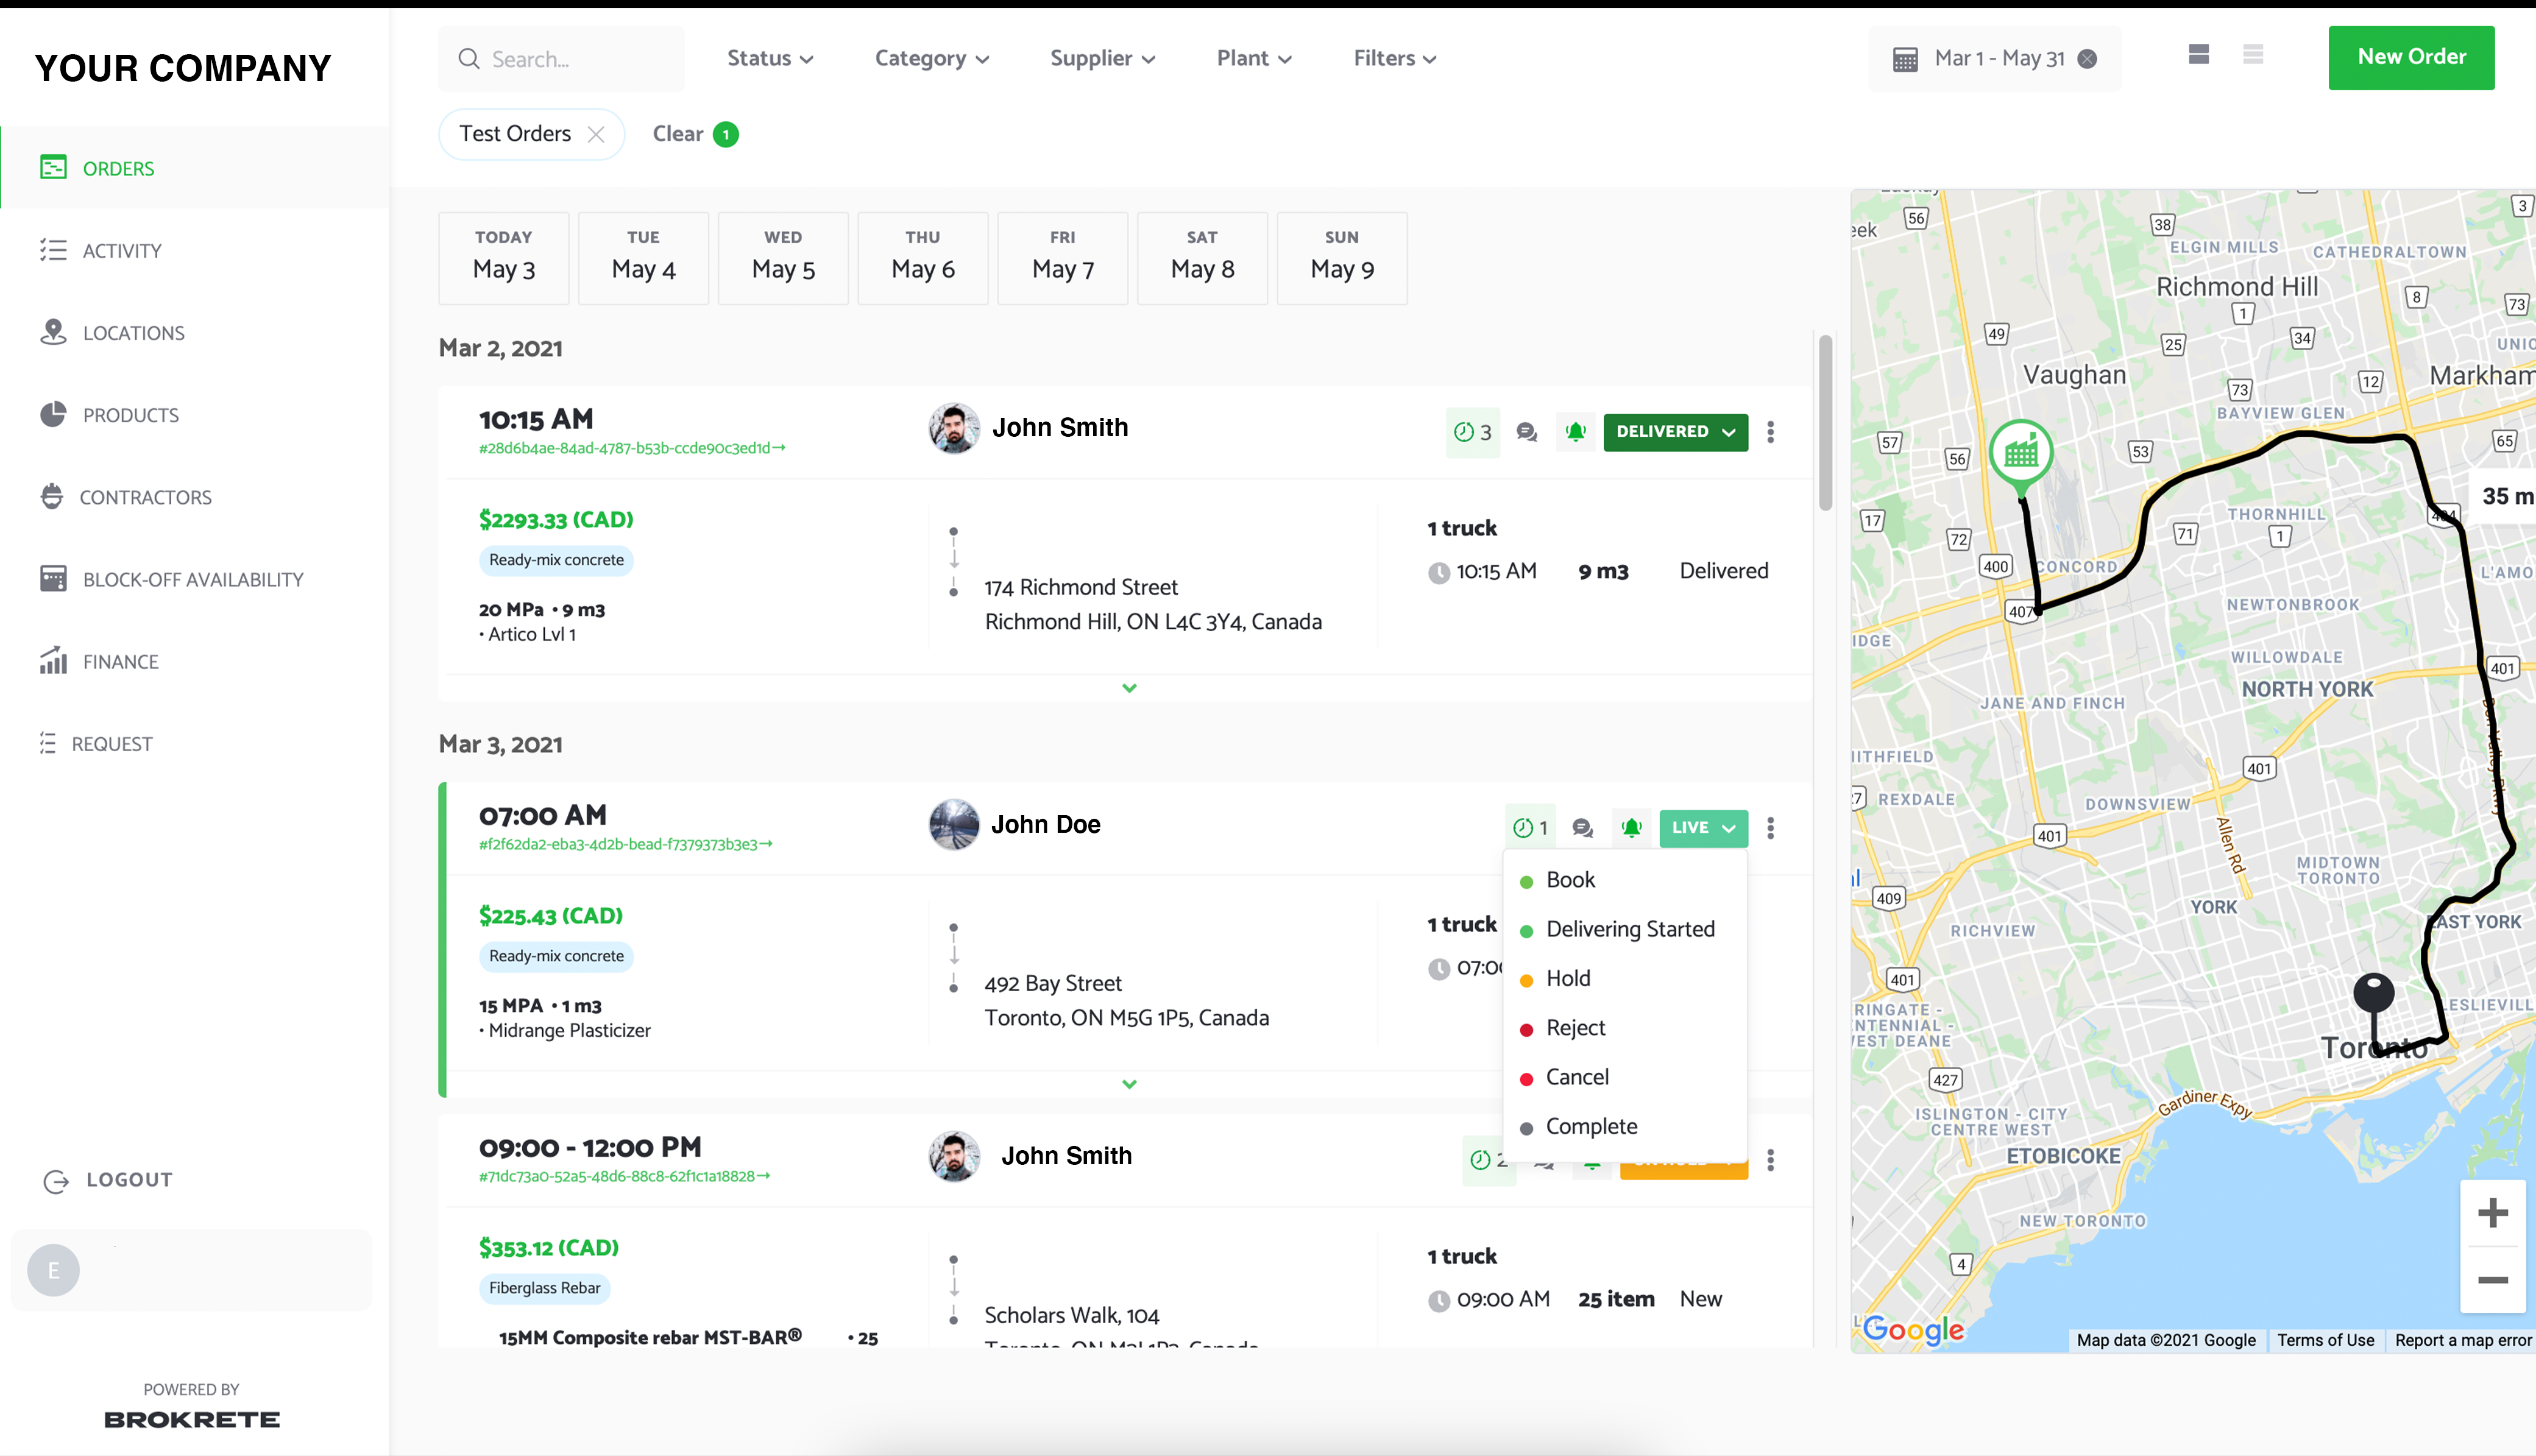
Task: Choose Hold from the status menu
Action: click(x=1567, y=978)
